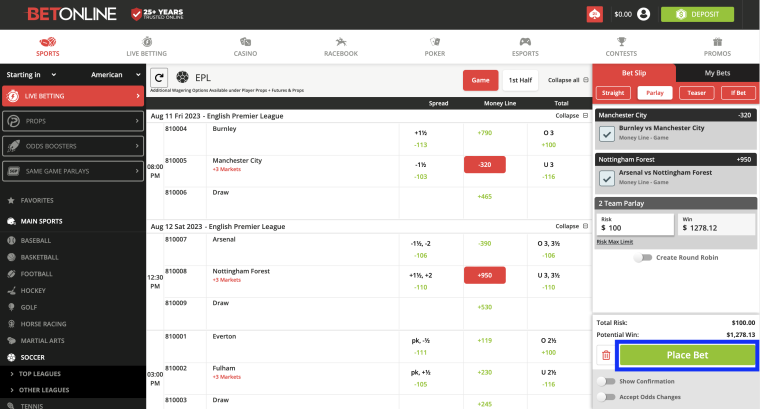
Task: Click the BetOnline logo
Action: tap(71, 14)
